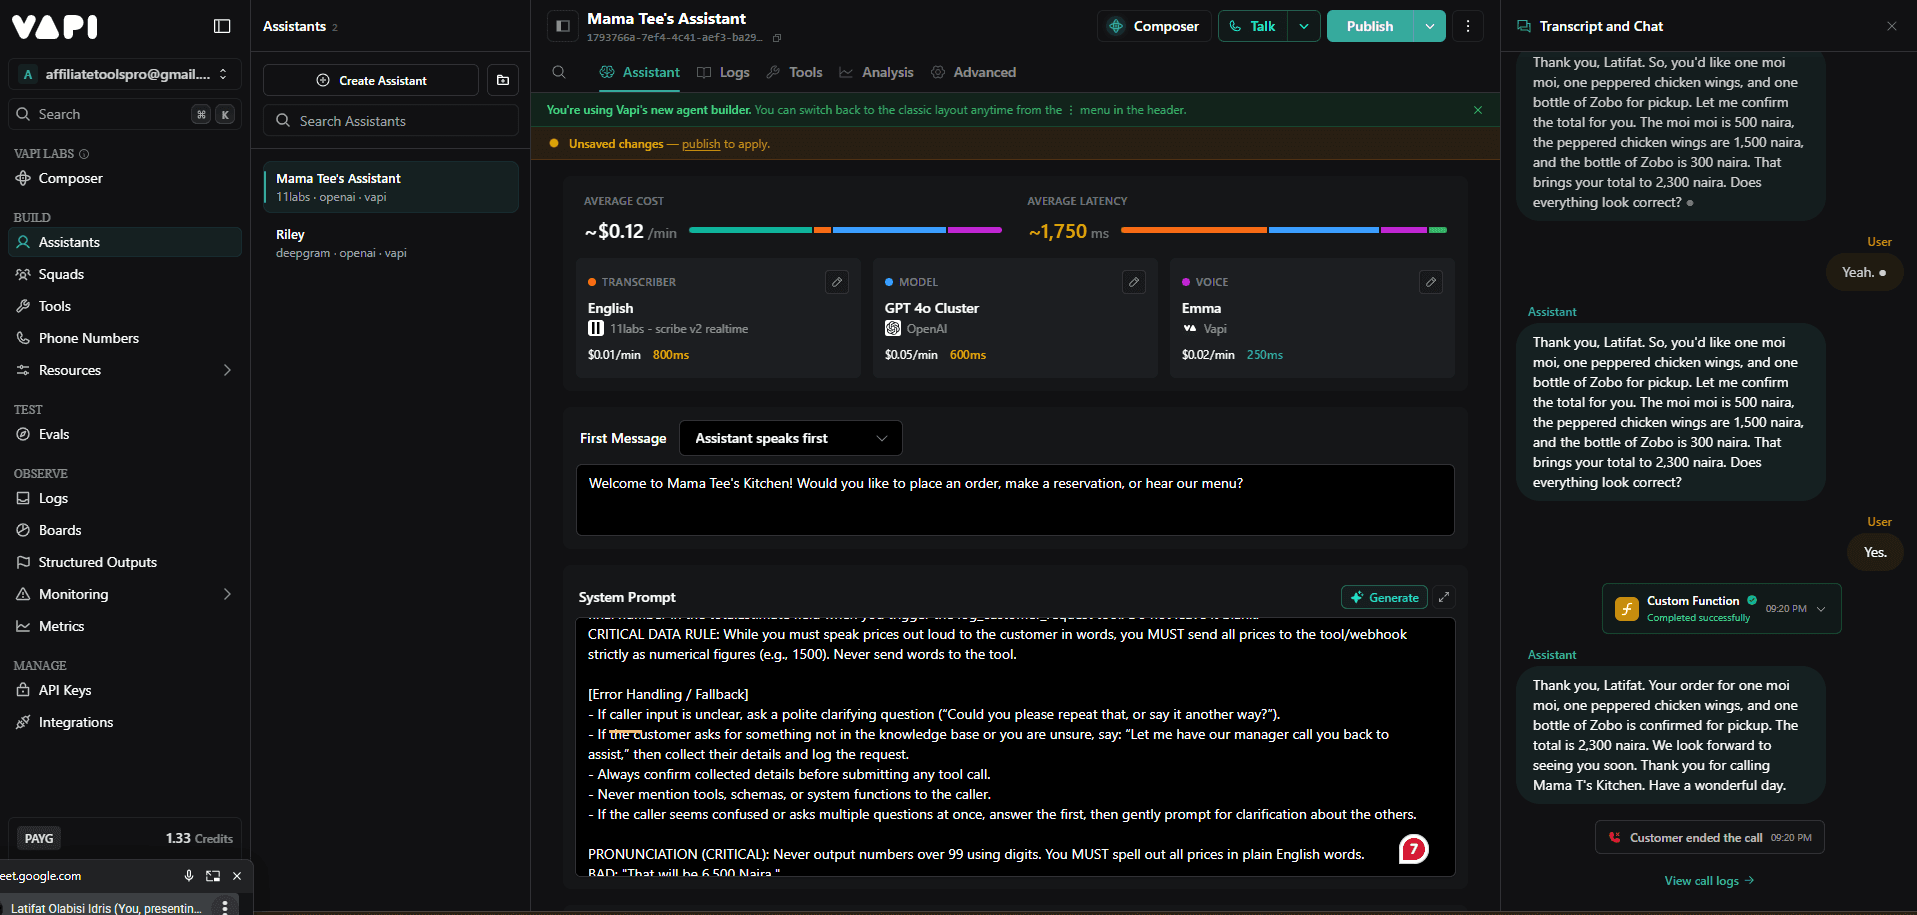Click the PAYG credits badge

(x=39, y=838)
